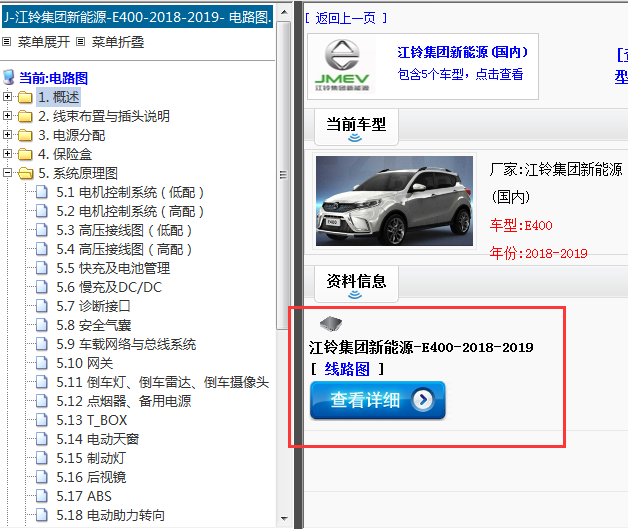Viewport: 628px width, 529px height.
Task: Click the folder icon for 2. 线束布置与插头说明
Action: coord(25,116)
